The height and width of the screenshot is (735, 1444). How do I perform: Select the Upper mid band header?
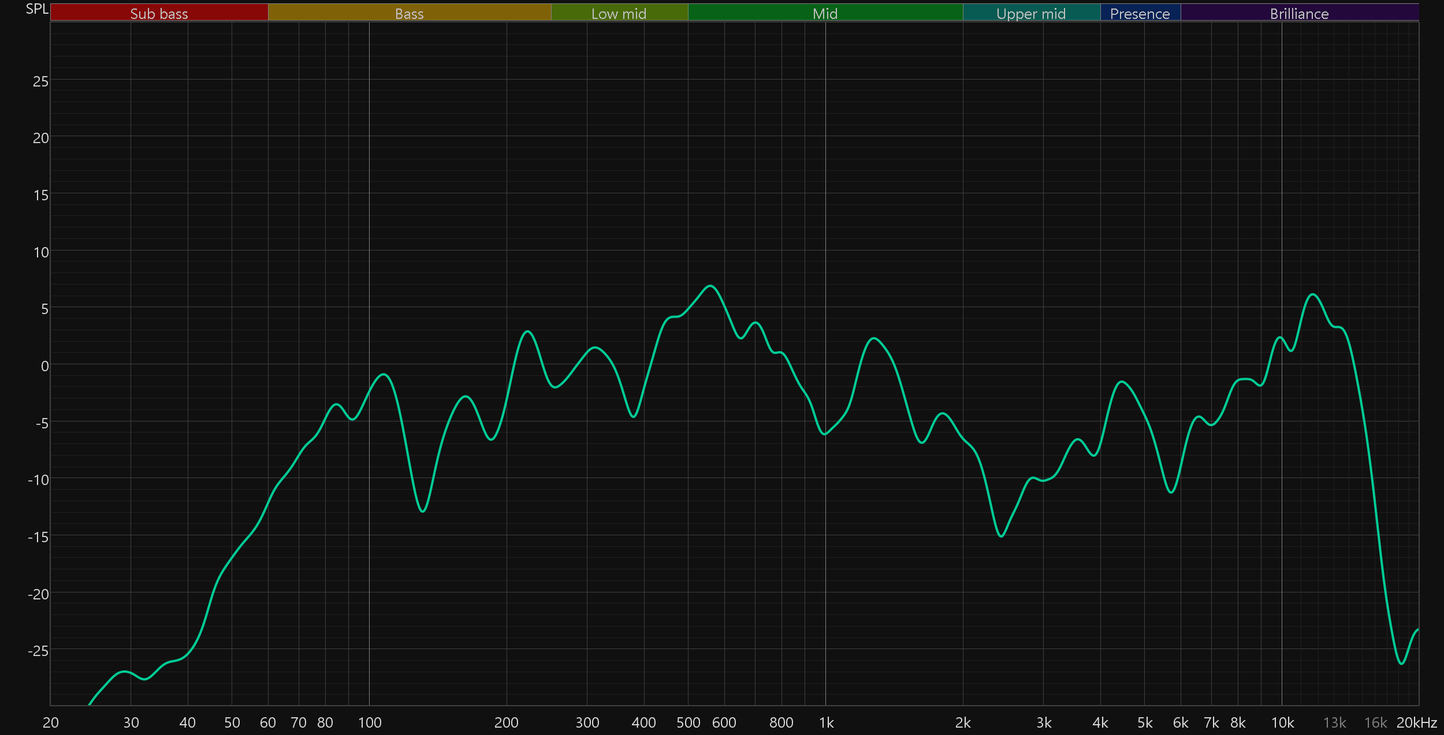1031,13
